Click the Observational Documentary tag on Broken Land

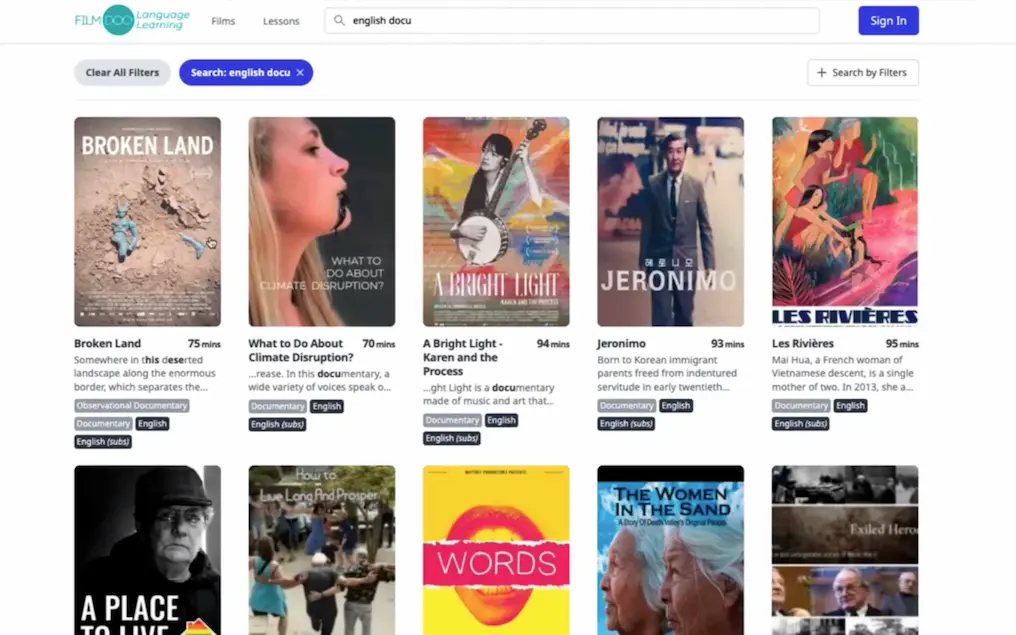132,406
